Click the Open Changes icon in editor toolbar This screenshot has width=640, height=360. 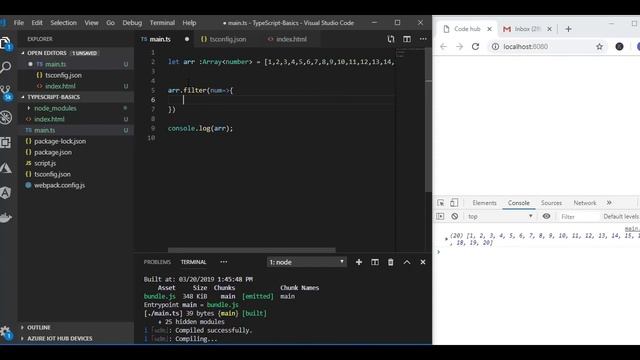point(391,39)
